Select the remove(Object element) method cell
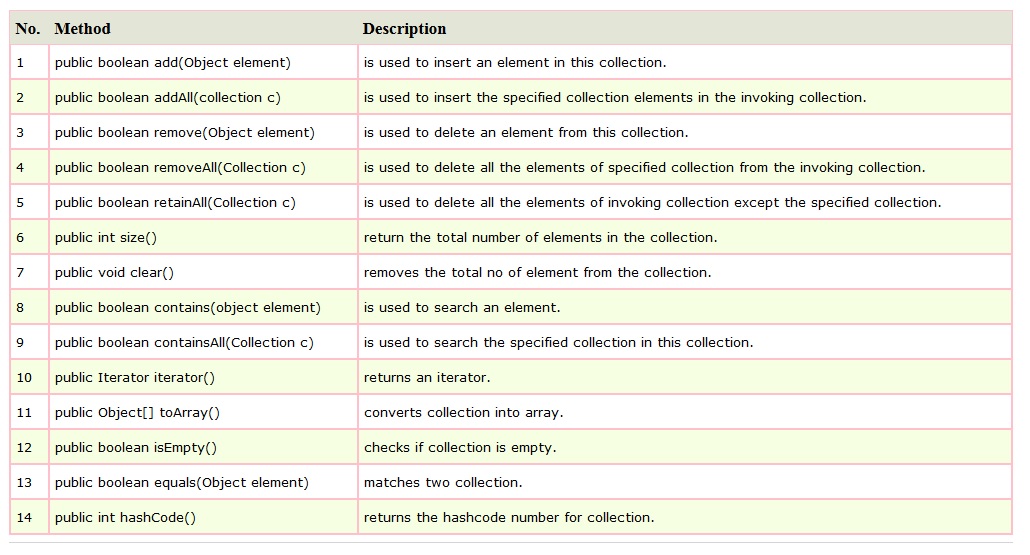 (x=184, y=133)
